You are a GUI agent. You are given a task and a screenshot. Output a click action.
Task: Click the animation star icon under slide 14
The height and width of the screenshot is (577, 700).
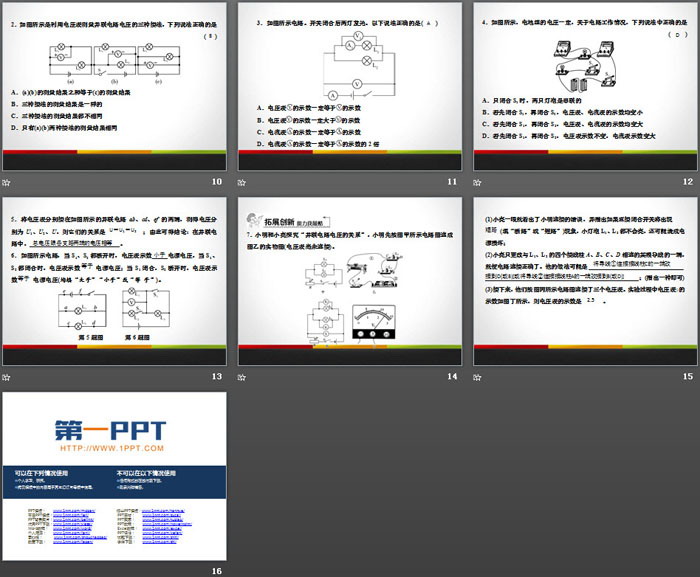tap(242, 377)
